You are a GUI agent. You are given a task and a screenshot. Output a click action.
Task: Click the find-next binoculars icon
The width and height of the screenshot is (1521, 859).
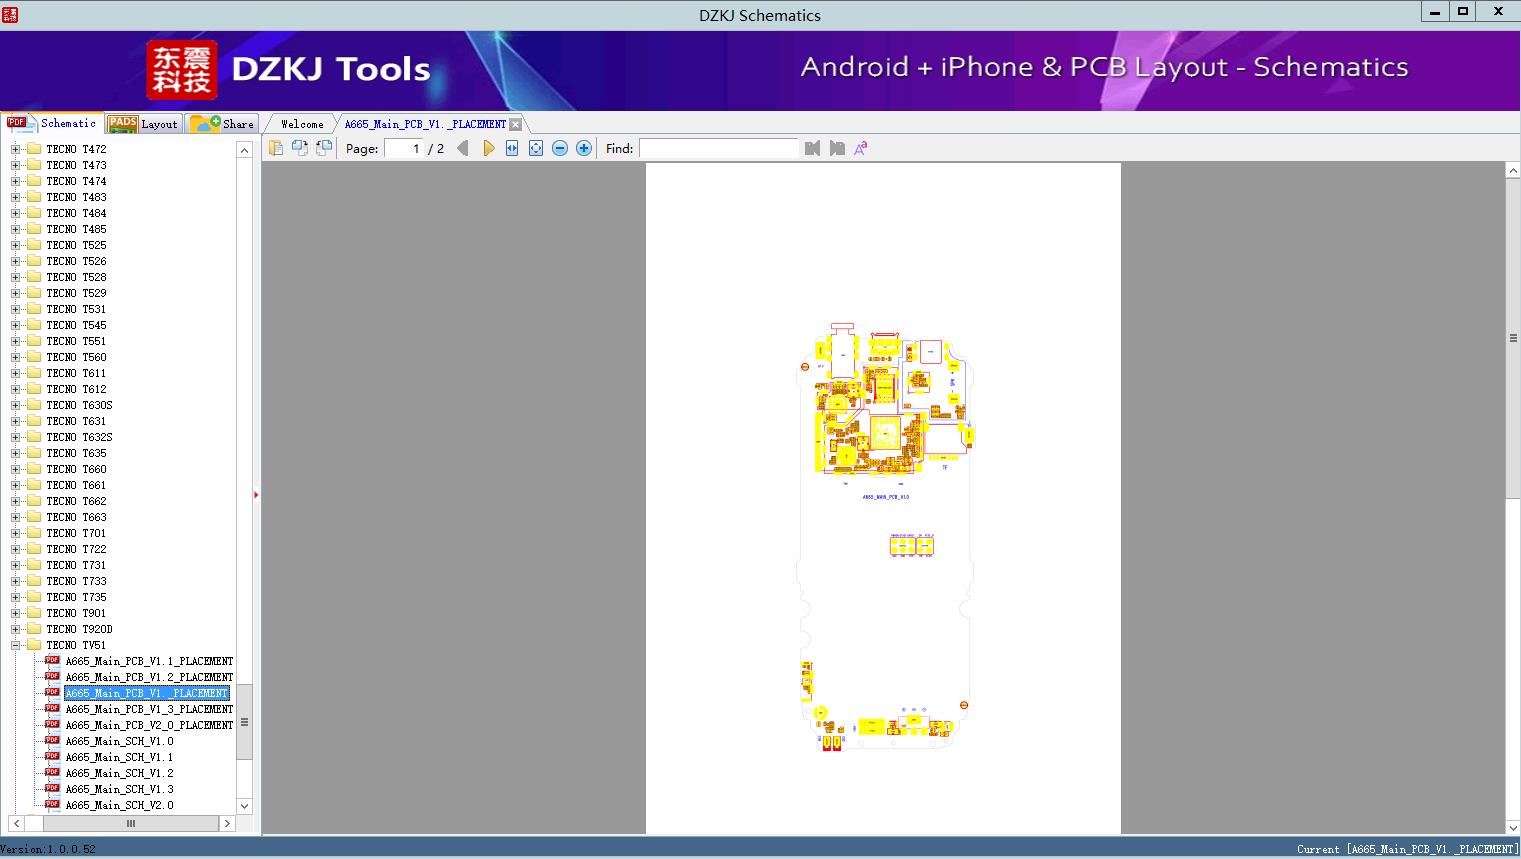coord(837,148)
